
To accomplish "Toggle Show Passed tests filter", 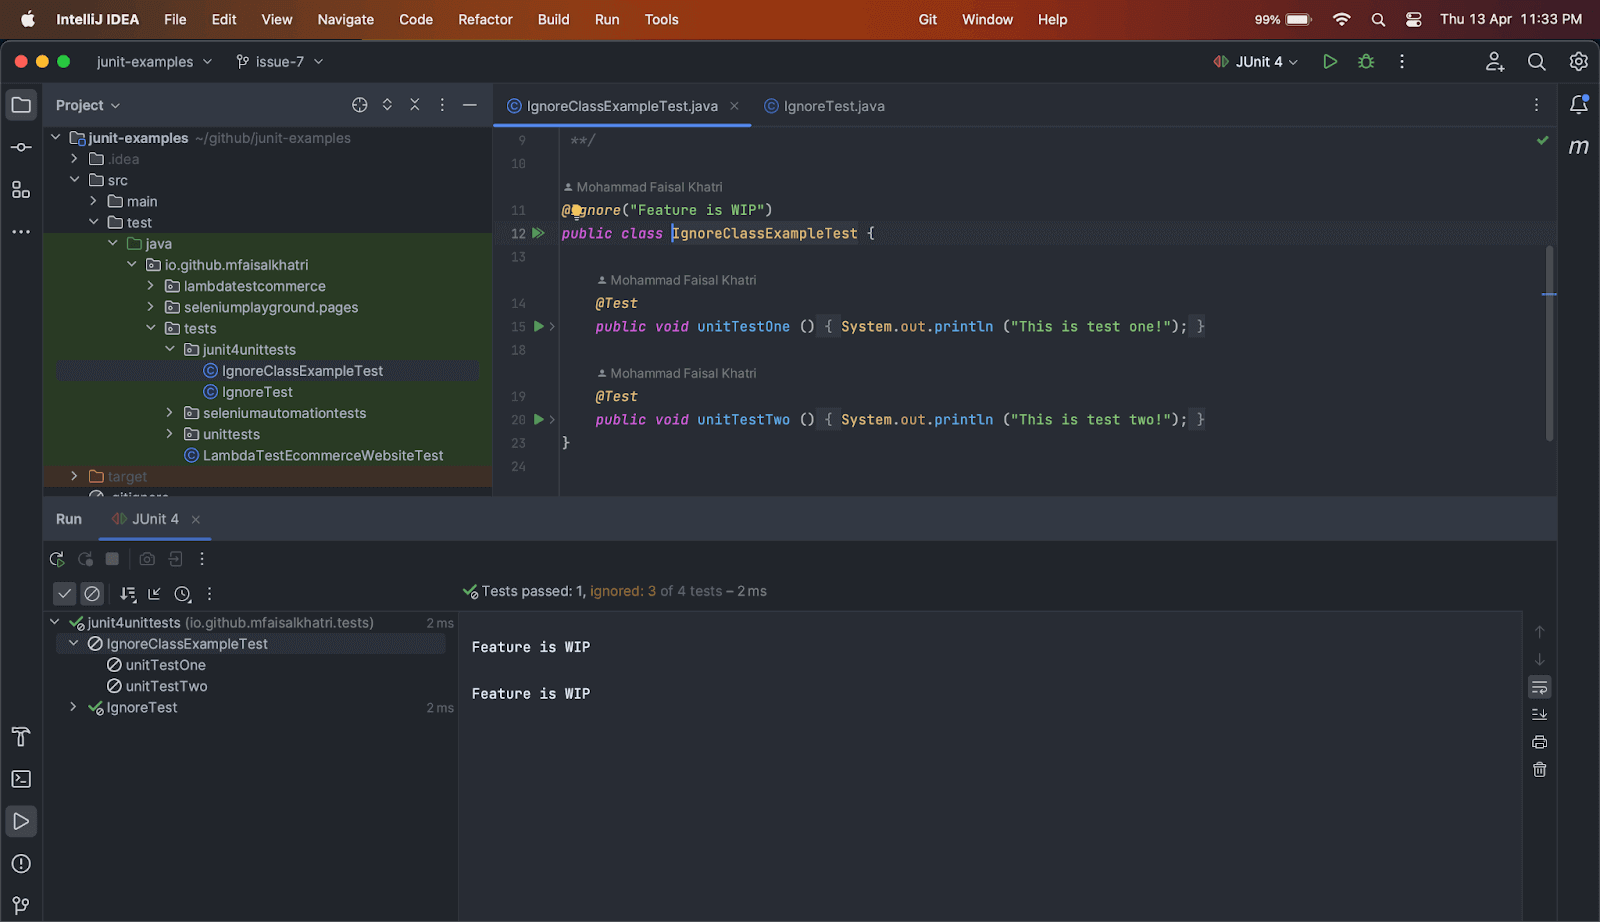I will pyautogui.click(x=65, y=594).
